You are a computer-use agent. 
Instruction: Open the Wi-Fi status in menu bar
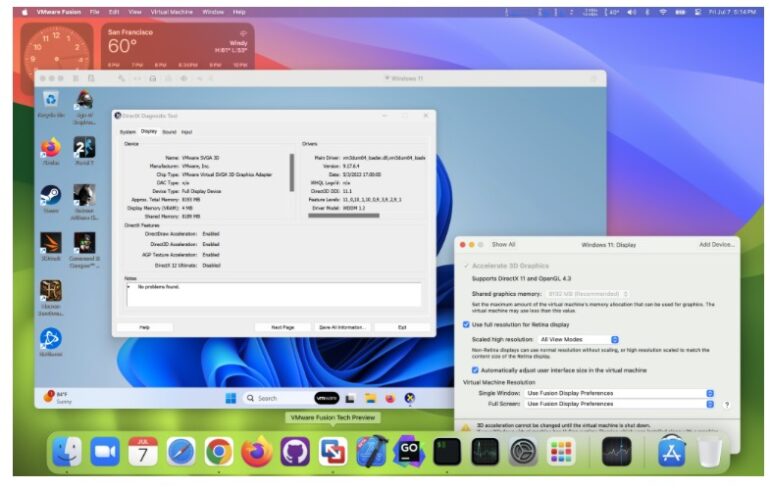coord(663,12)
